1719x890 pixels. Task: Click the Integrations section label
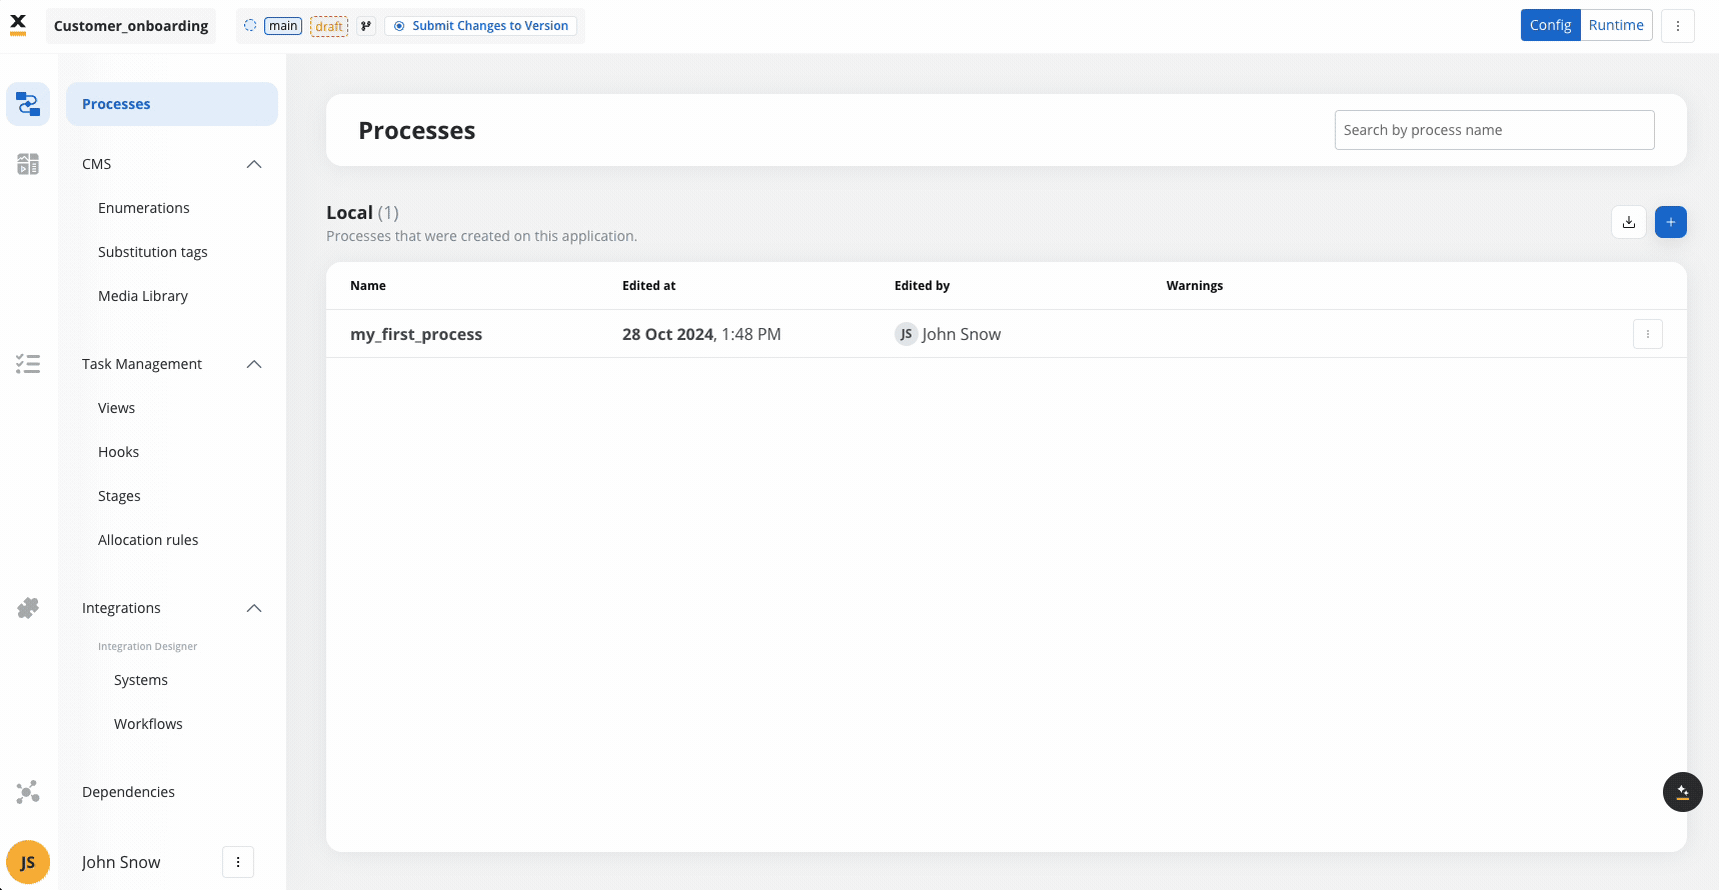click(121, 608)
